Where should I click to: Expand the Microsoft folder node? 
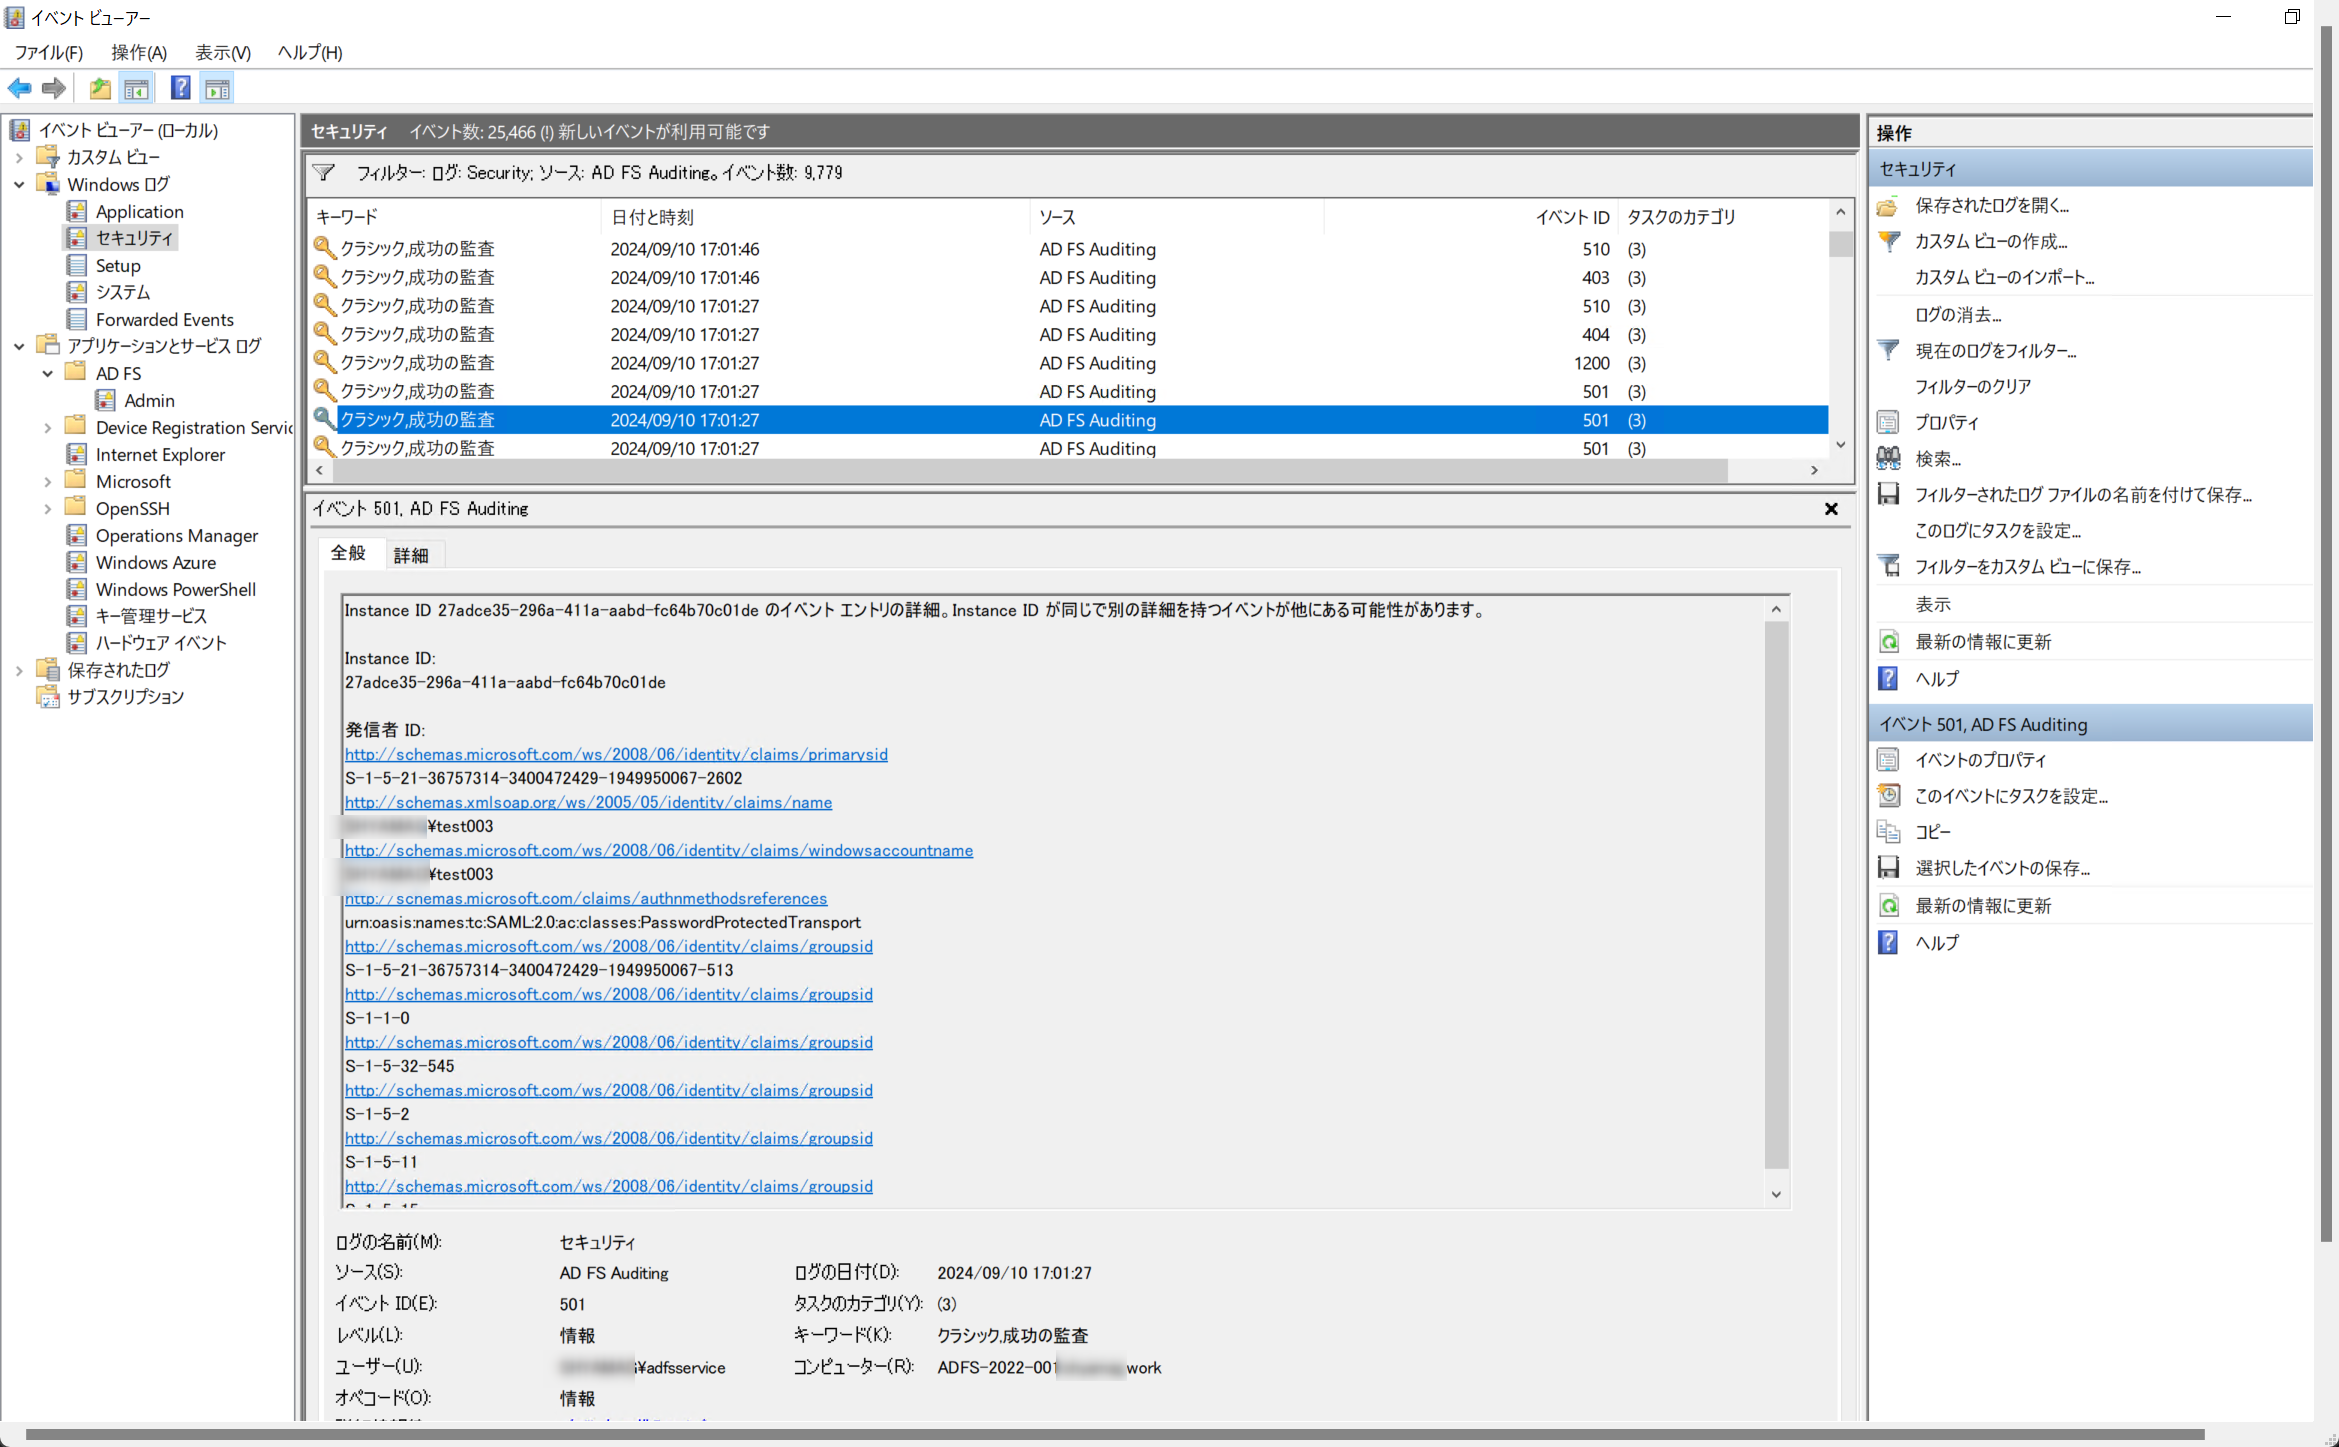coord(47,481)
